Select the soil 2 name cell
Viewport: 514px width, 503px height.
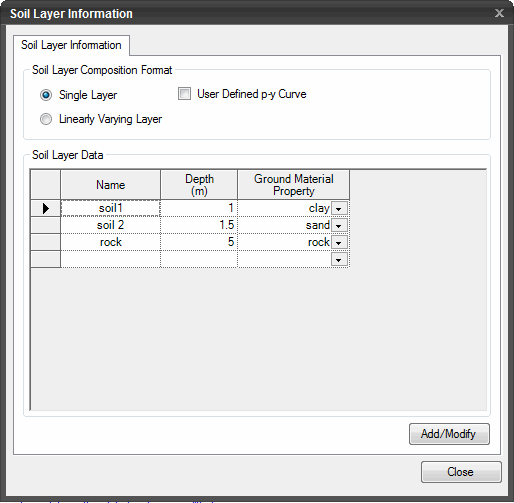[x=111, y=225]
